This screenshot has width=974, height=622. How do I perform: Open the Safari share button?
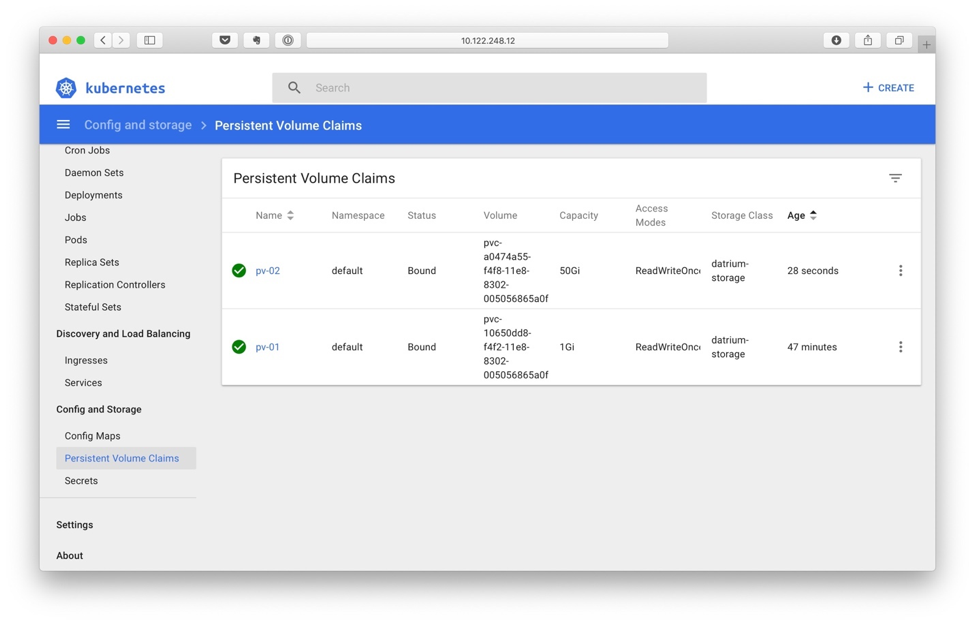pos(868,40)
